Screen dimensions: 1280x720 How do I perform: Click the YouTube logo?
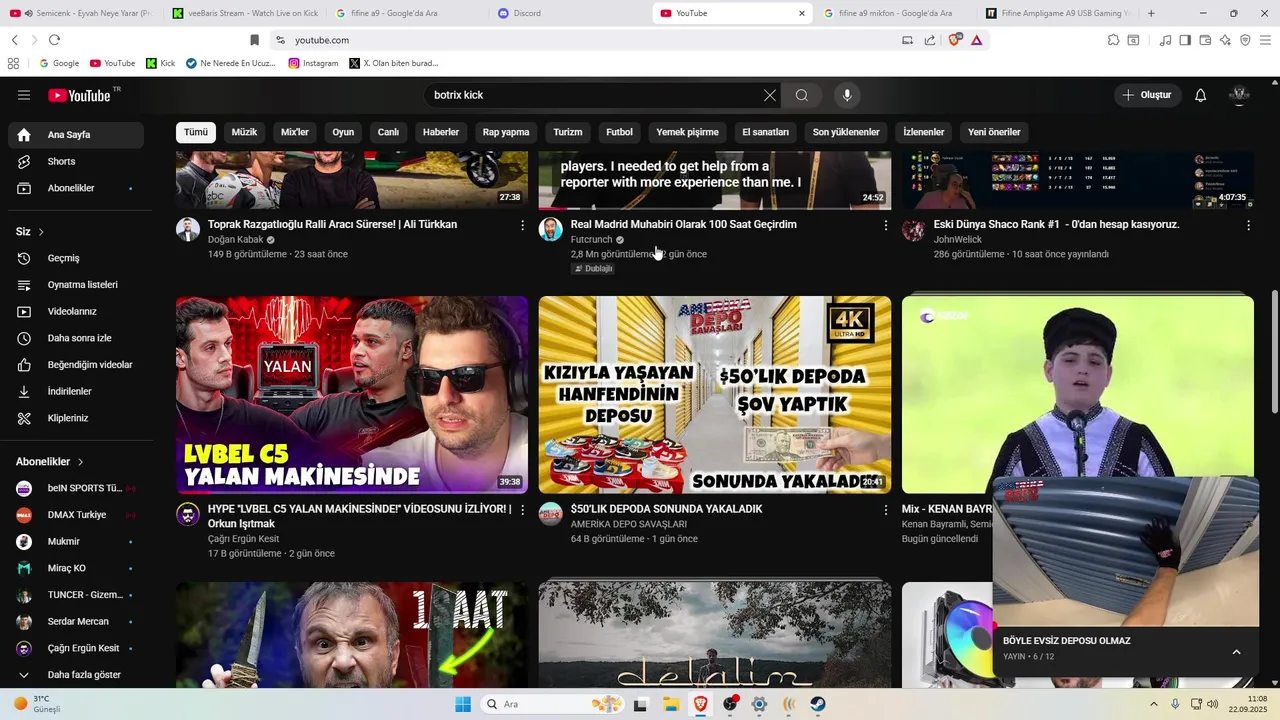(x=79, y=95)
